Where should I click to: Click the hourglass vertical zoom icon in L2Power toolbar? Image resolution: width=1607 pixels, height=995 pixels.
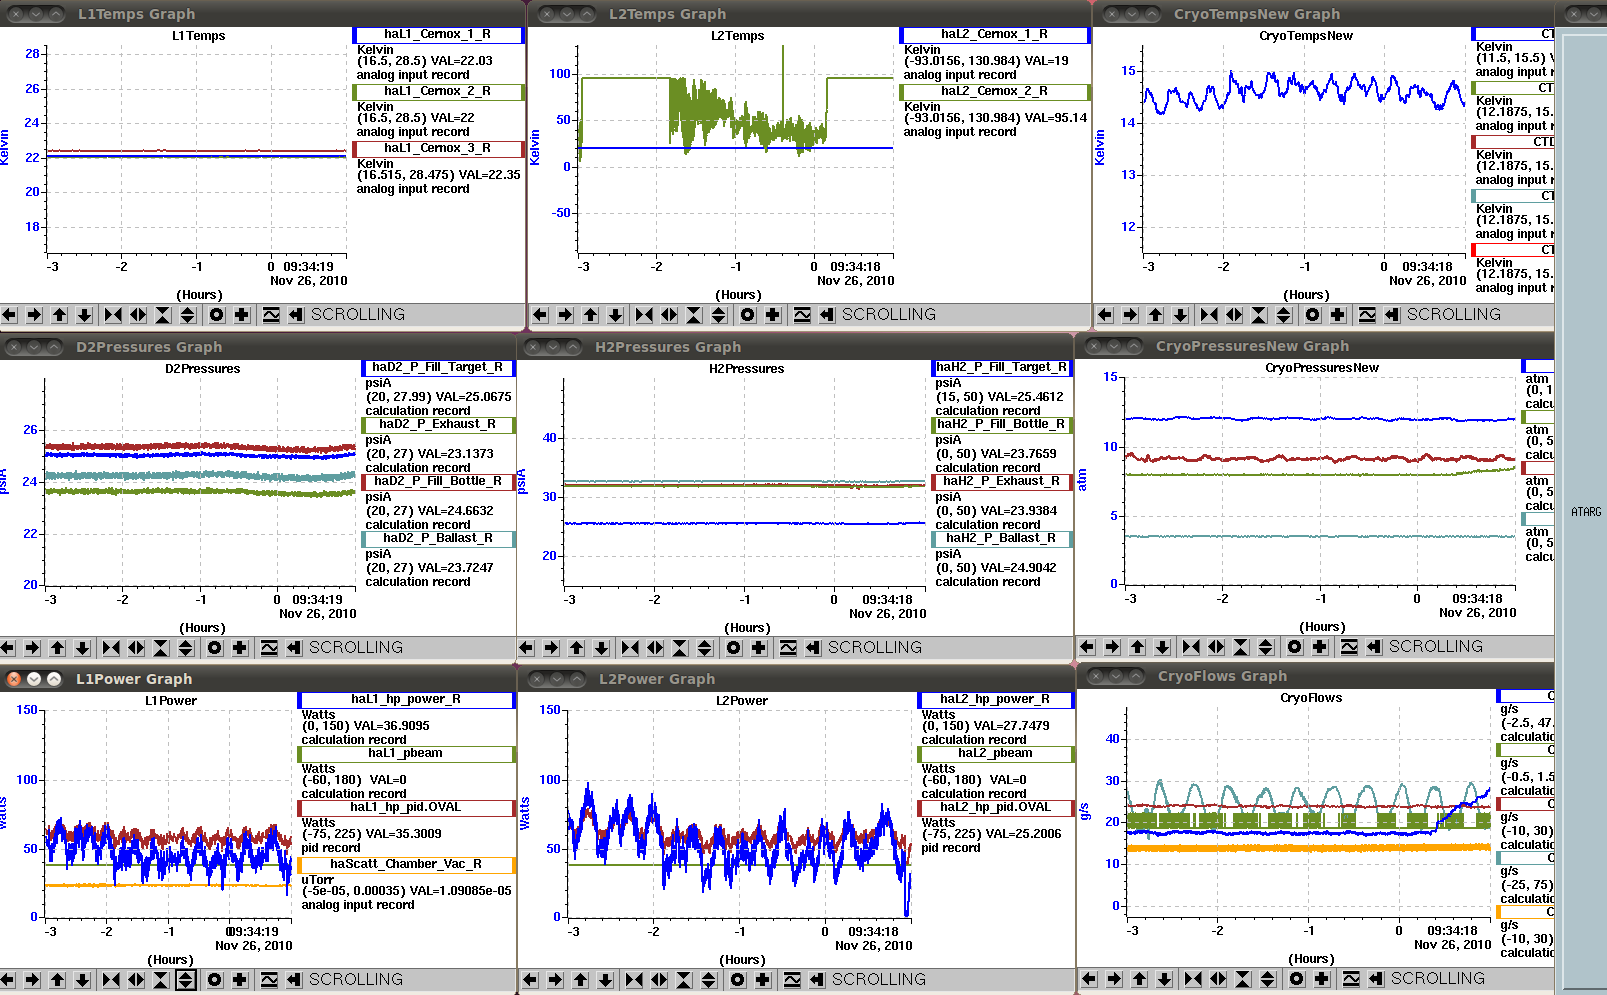click(684, 980)
